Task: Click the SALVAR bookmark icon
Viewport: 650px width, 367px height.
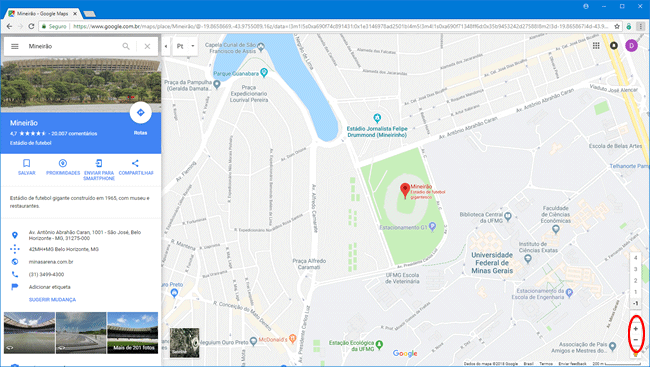Action: (x=27, y=163)
